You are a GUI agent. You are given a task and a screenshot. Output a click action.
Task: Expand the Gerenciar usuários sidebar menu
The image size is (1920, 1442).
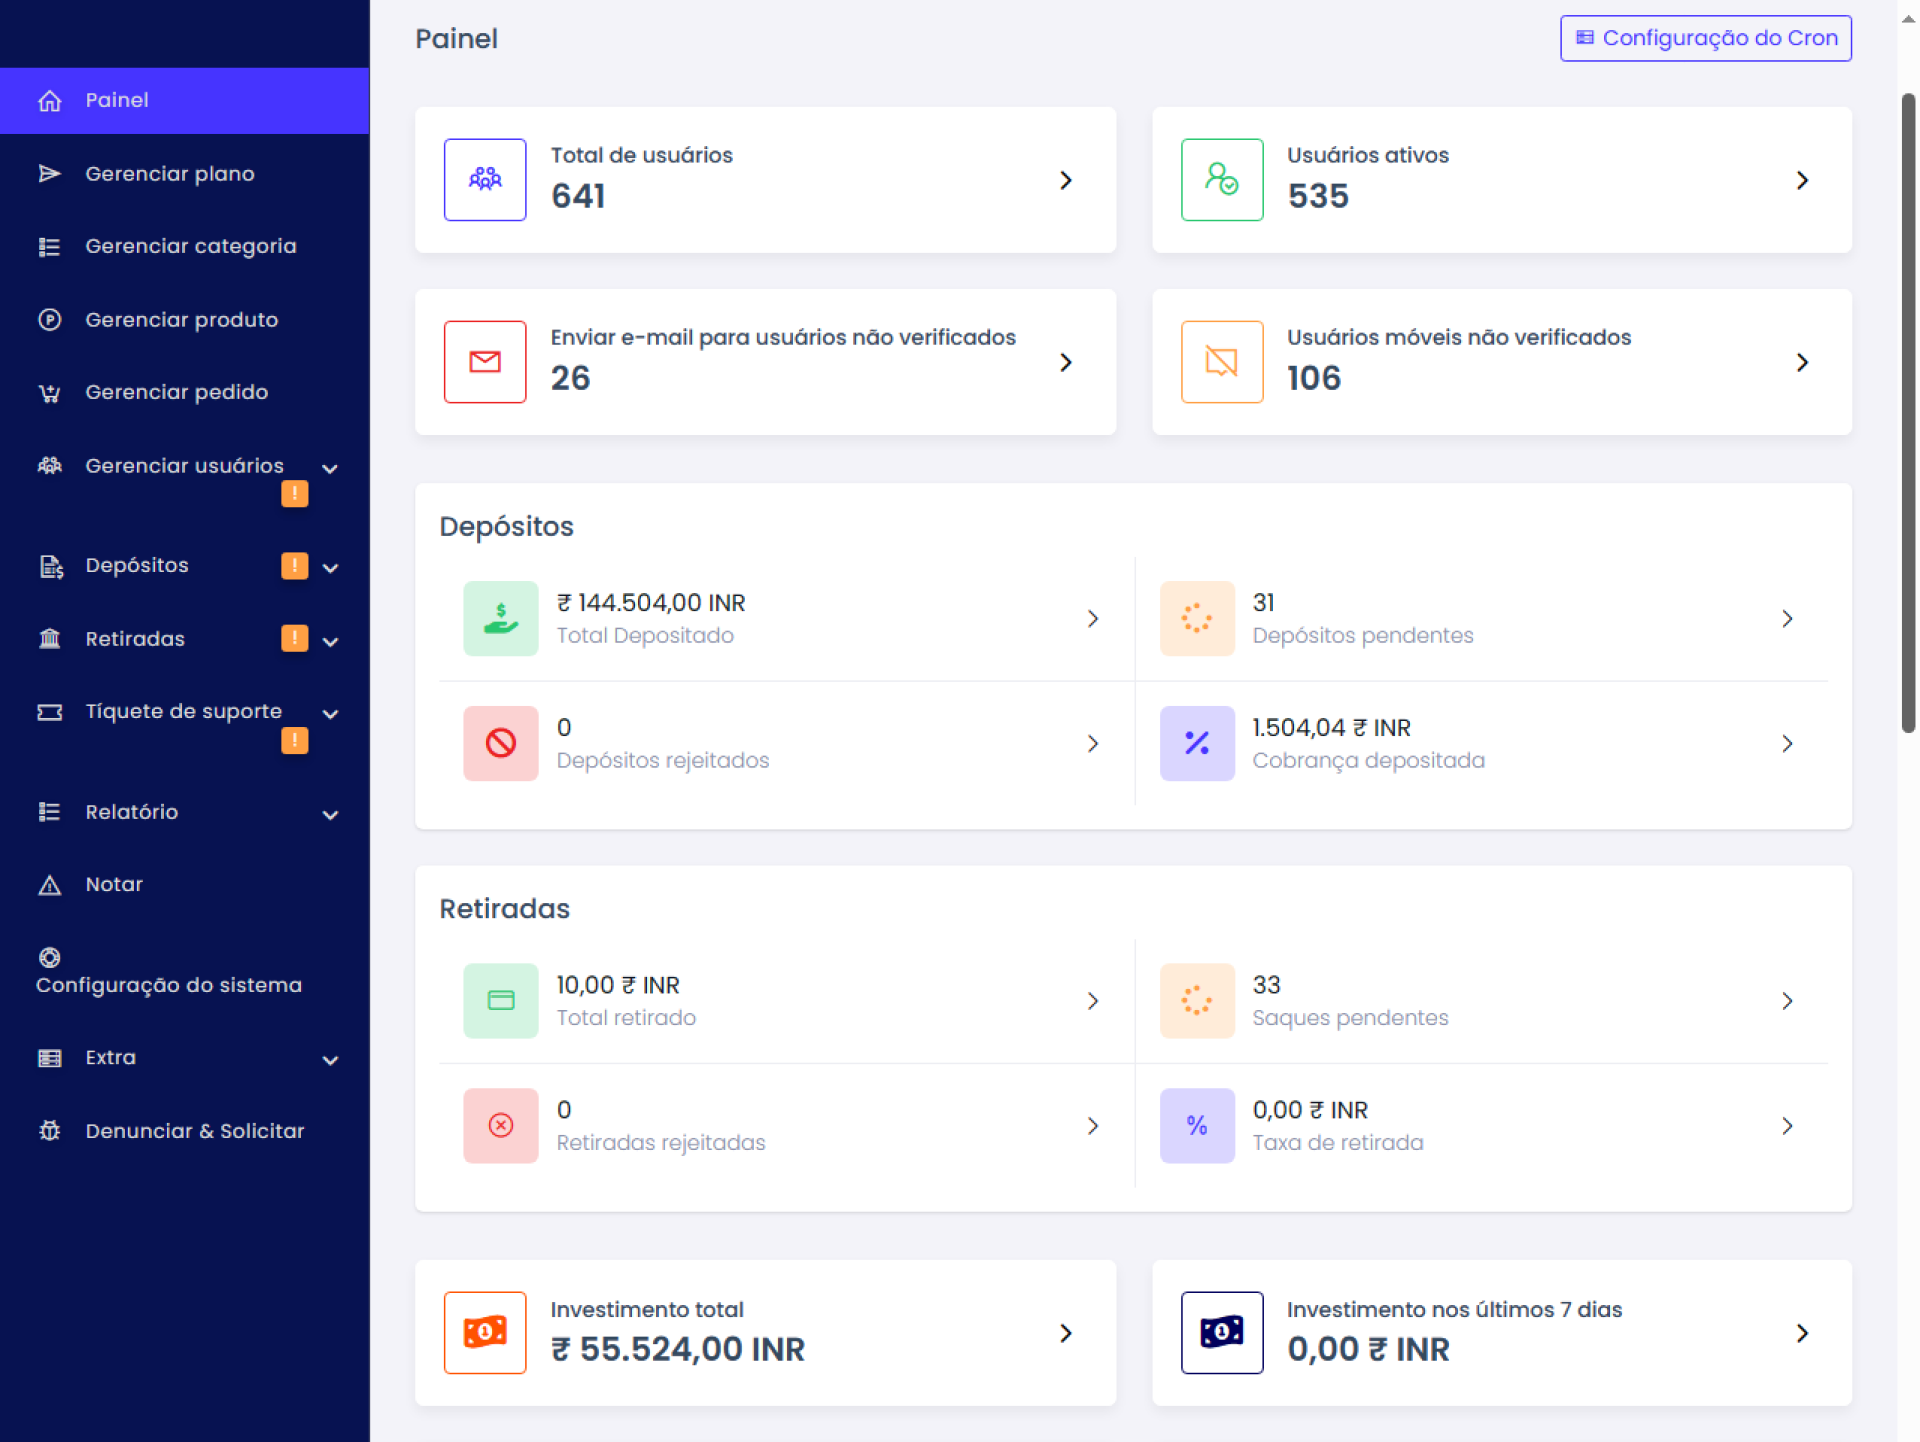tap(330, 468)
